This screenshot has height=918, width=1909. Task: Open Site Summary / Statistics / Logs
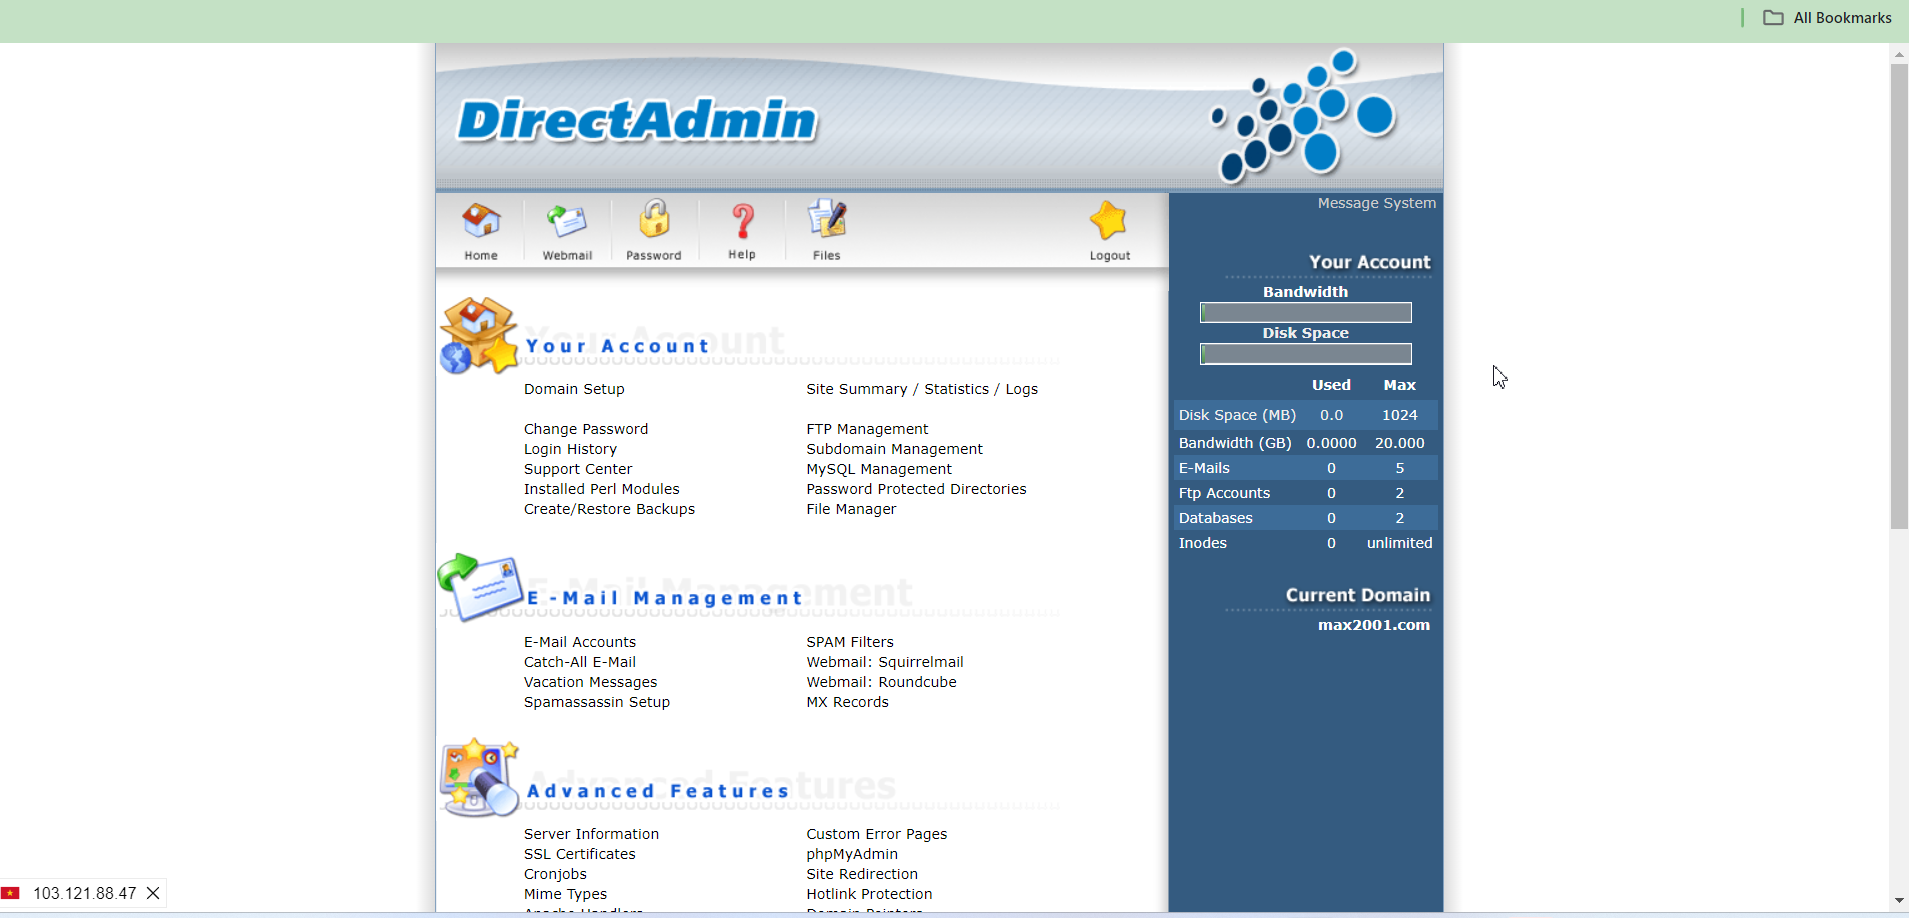tap(922, 389)
